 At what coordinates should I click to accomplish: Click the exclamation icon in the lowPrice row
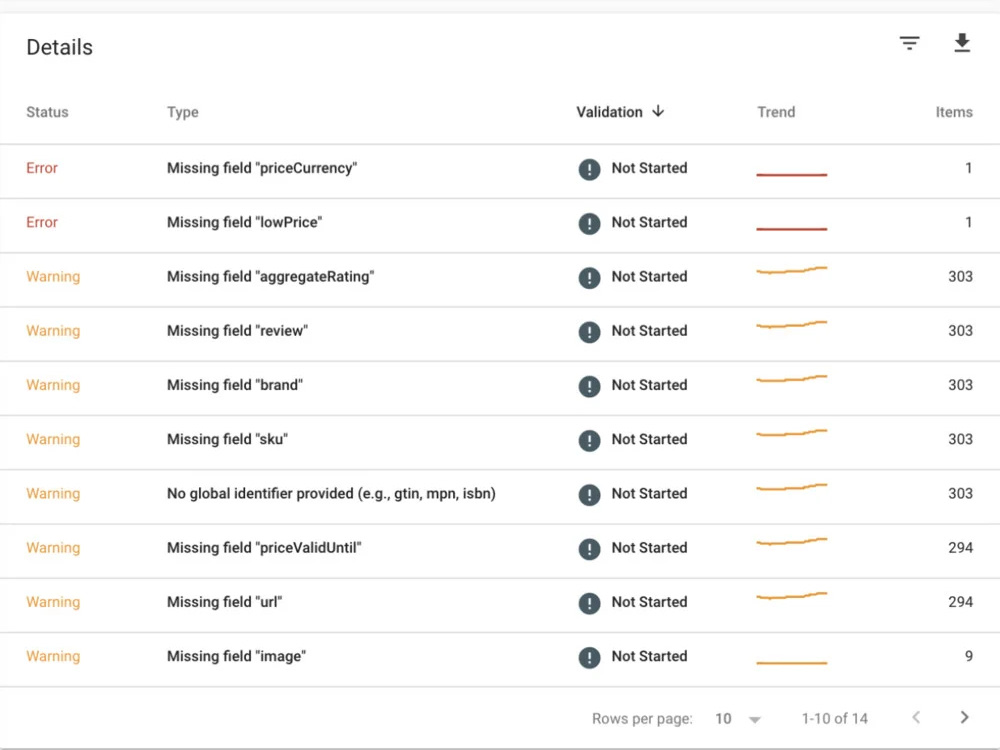click(589, 223)
